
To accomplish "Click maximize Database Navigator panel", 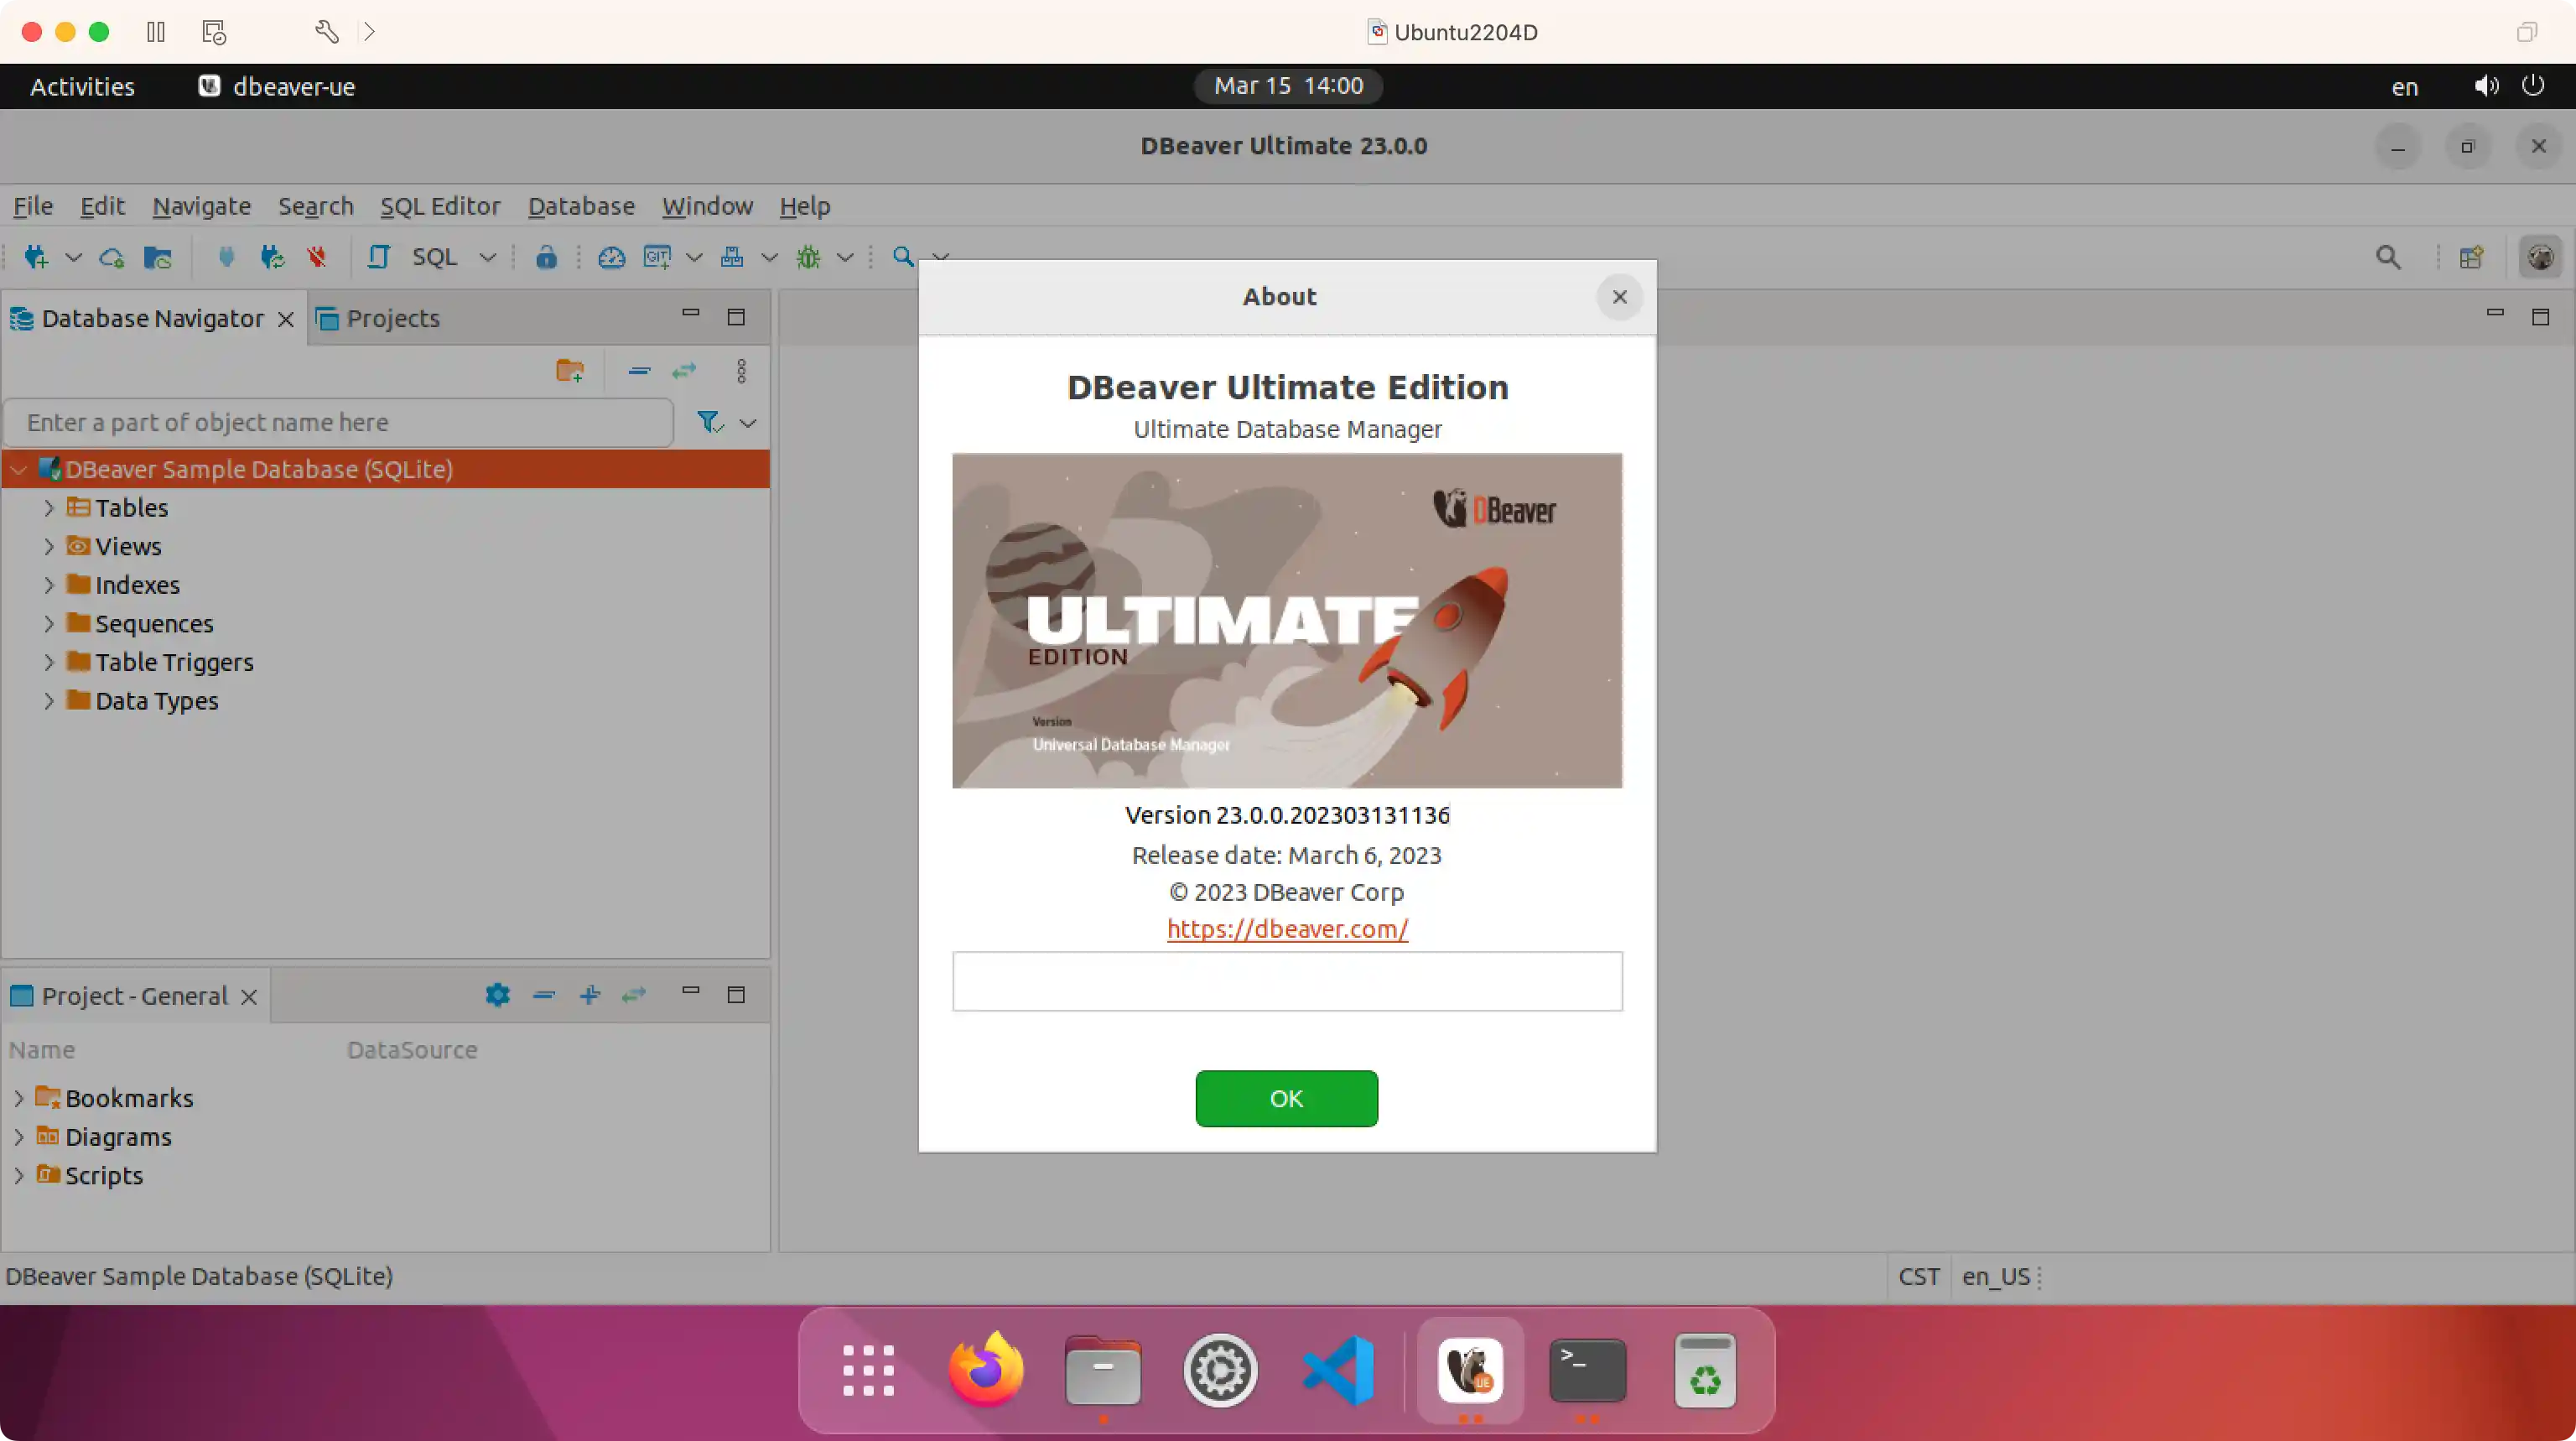I will (x=736, y=315).
